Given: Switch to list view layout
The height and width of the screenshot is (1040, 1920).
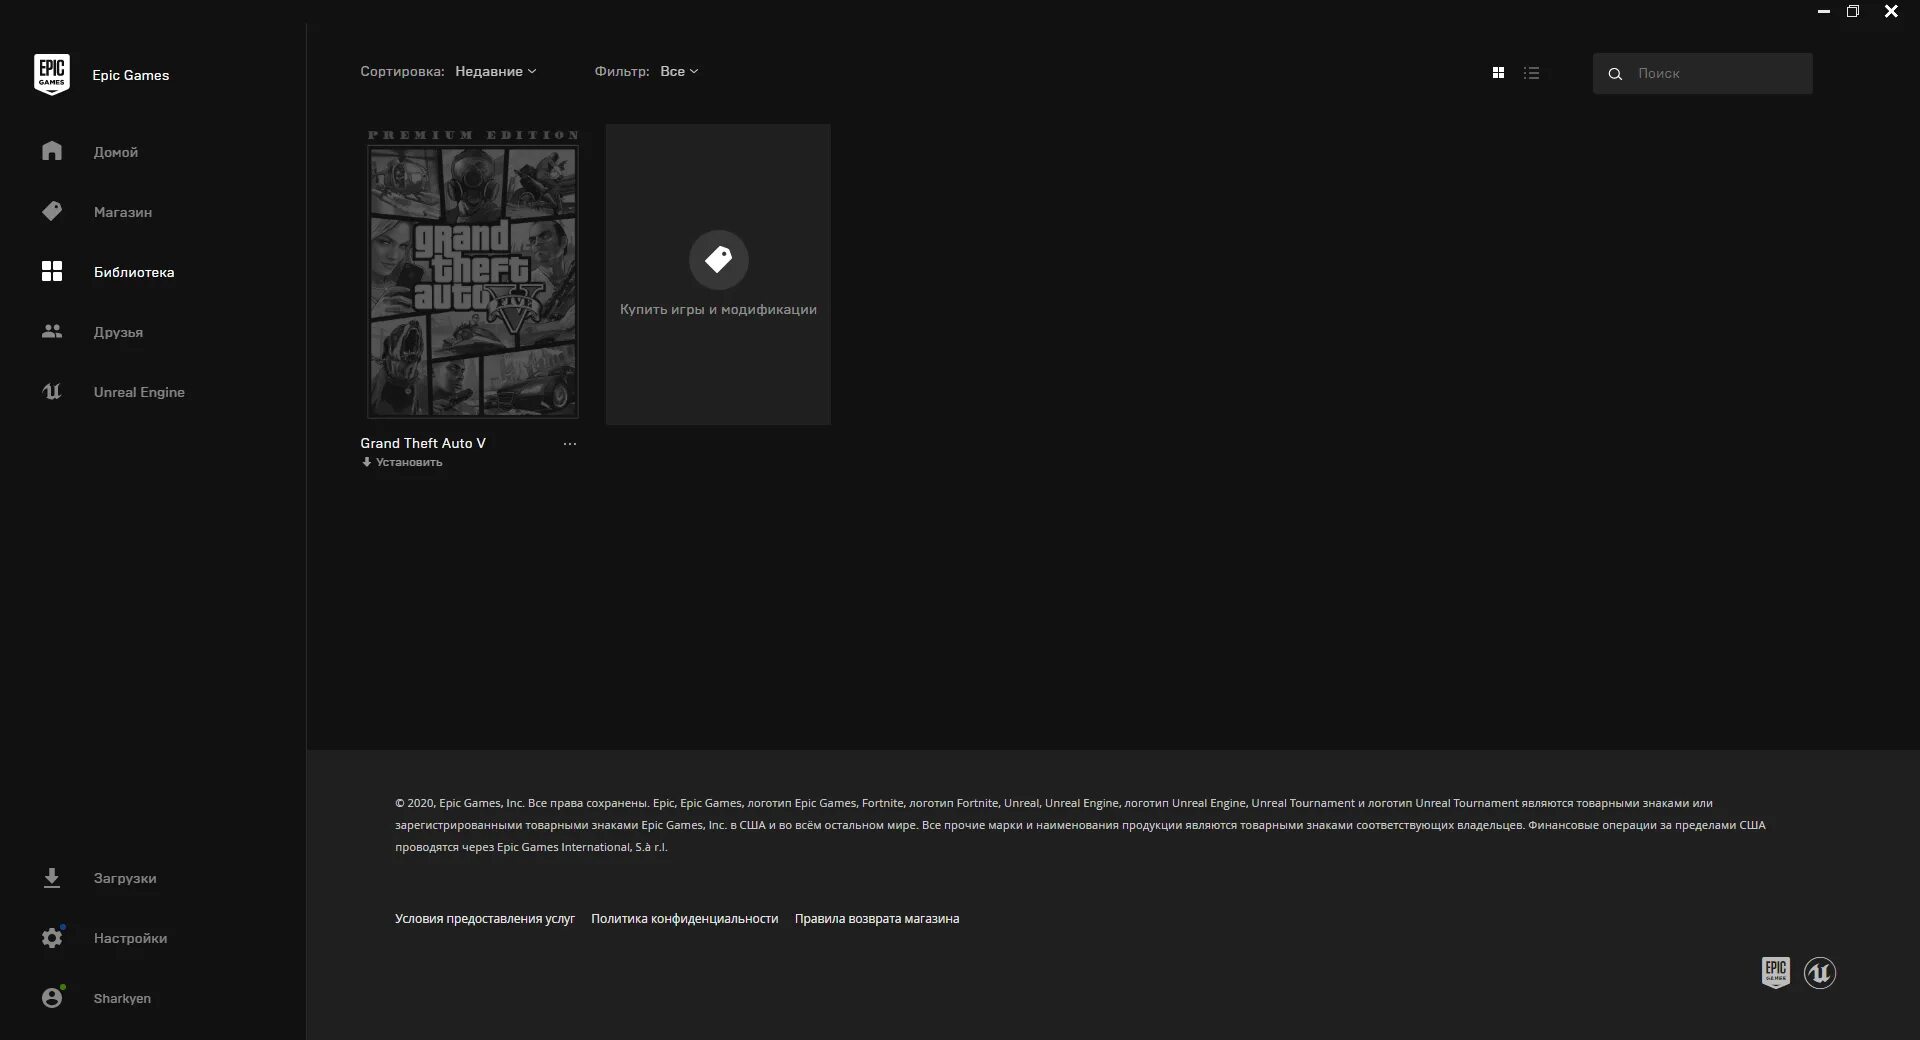Looking at the screenshot, I should (x=1531, y=73).
